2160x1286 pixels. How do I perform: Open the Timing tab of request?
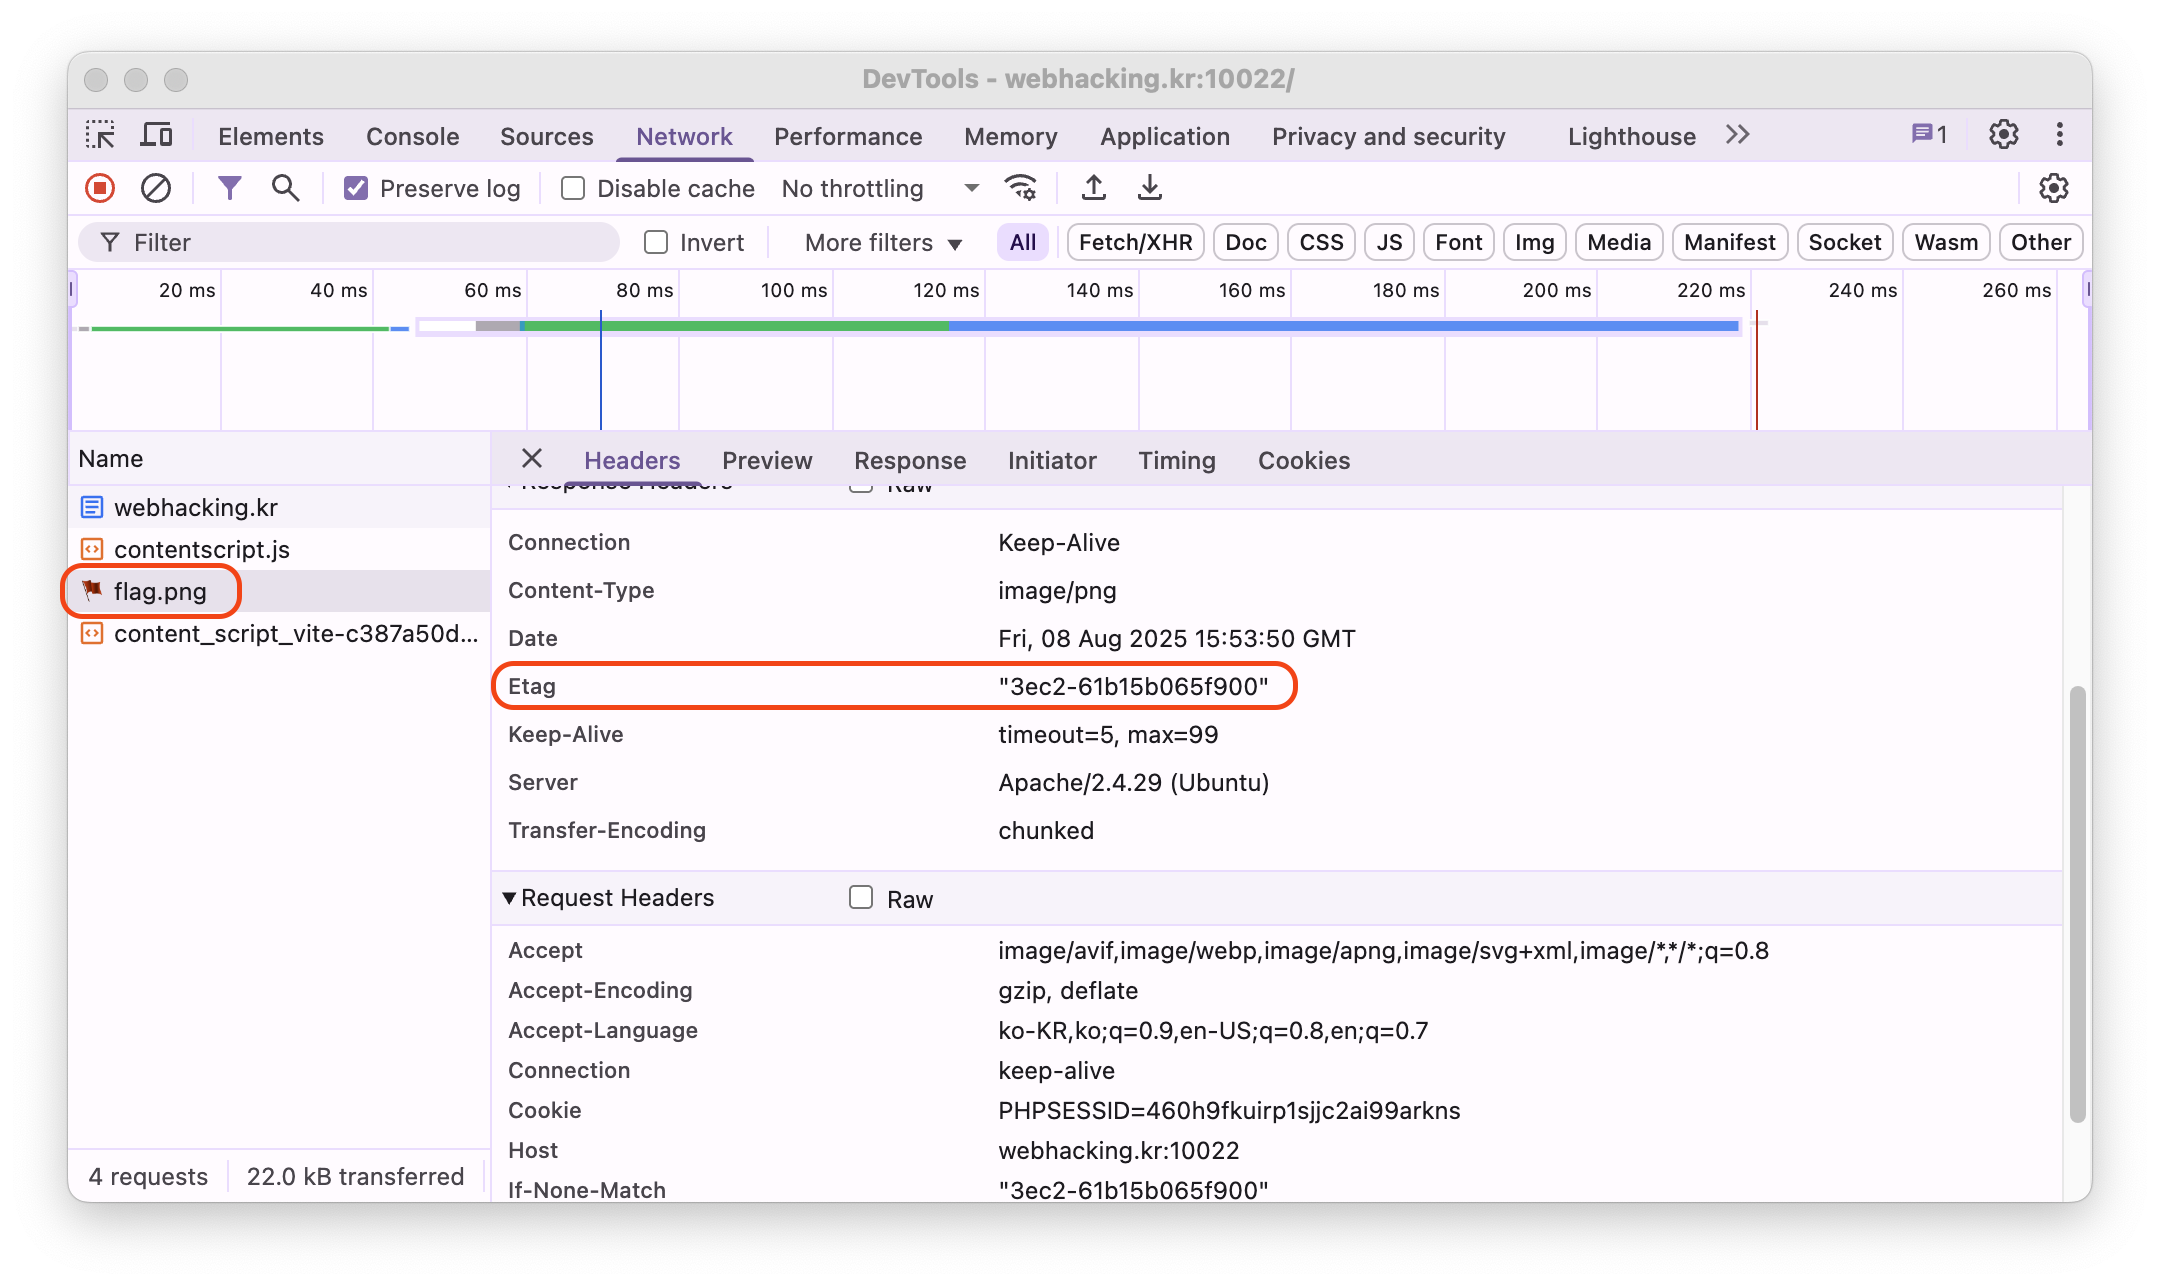tap(1176, 460)
